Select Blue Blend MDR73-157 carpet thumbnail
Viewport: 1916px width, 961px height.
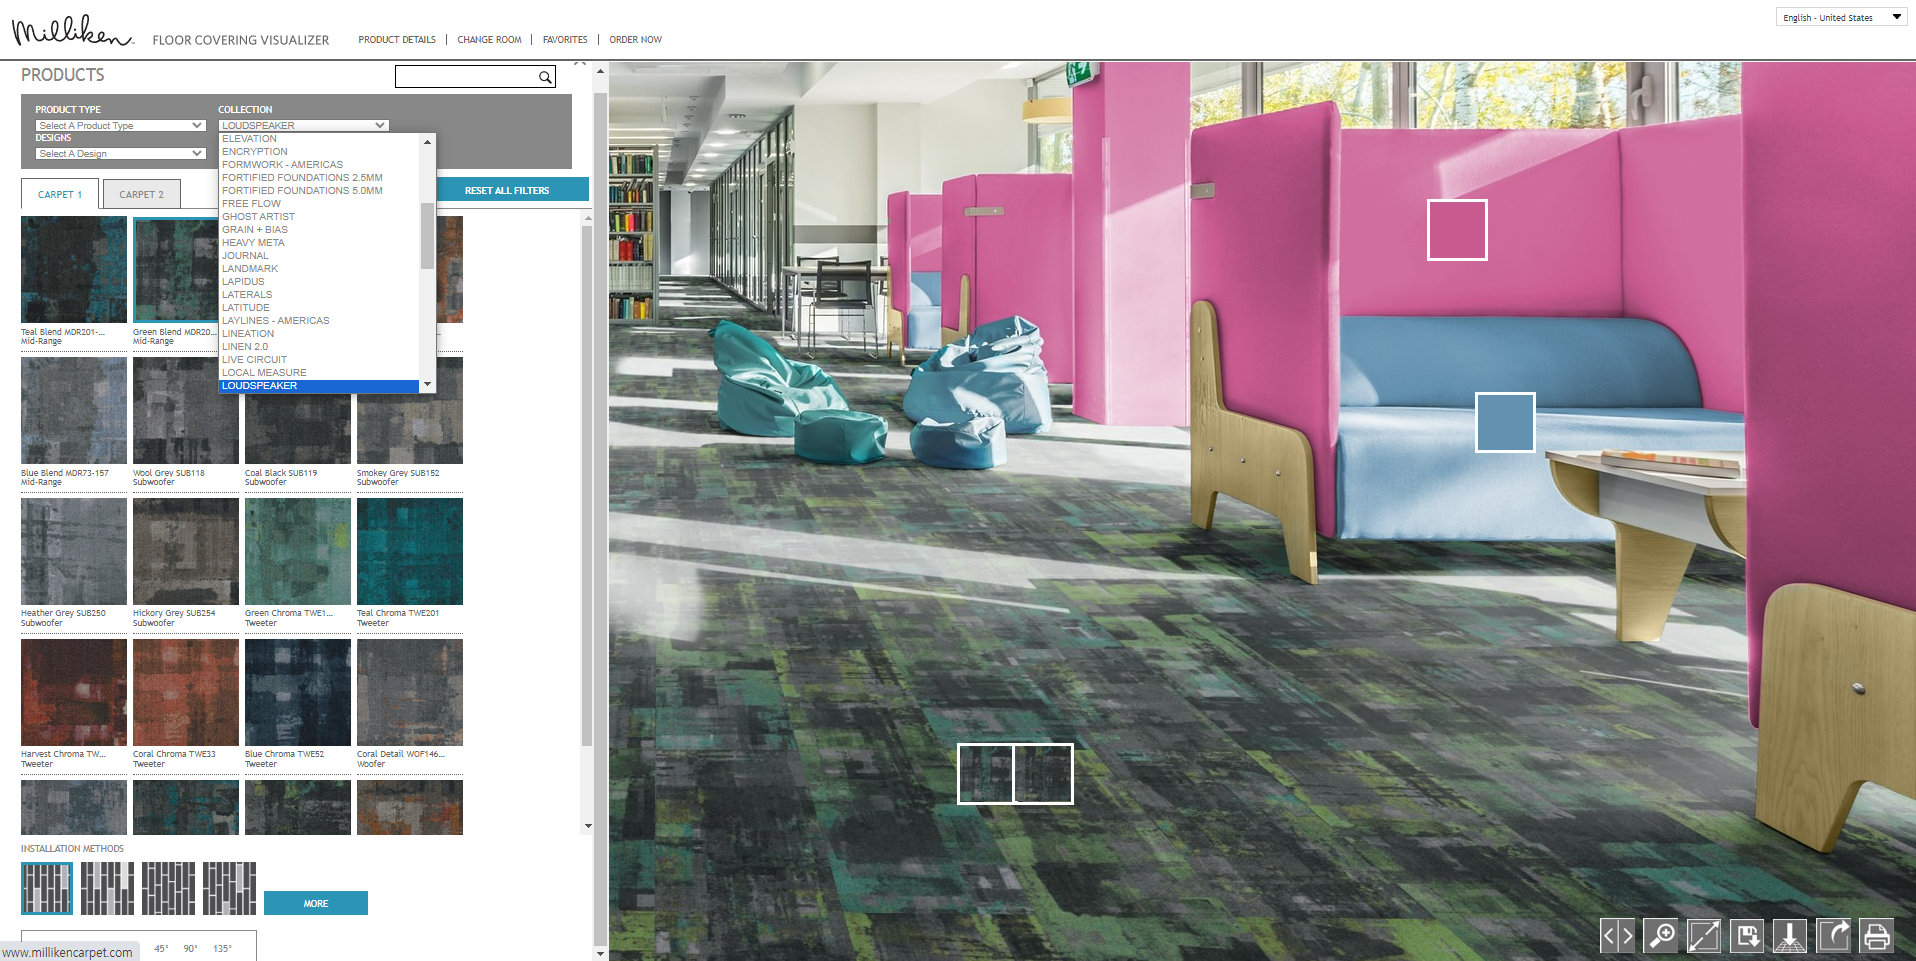[x=74, y=411]
